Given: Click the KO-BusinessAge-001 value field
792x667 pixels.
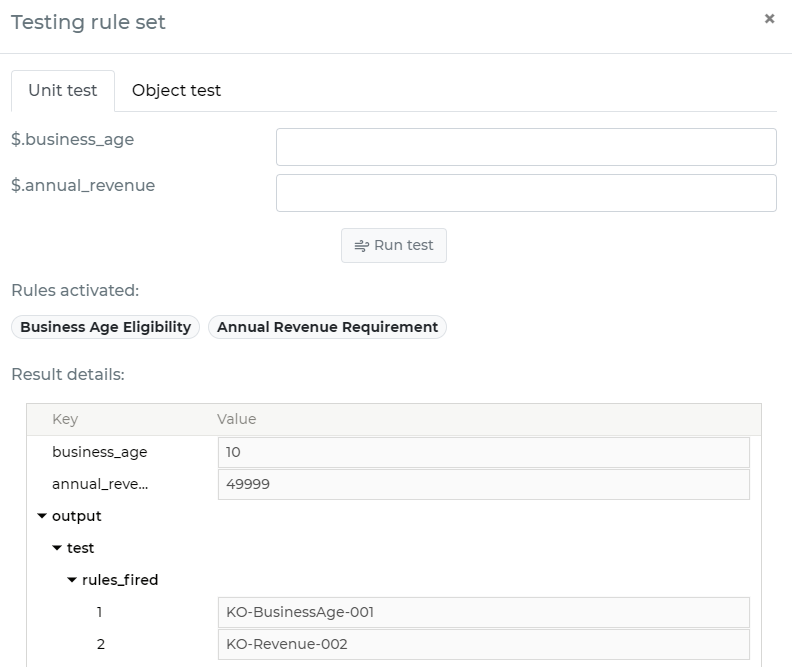Looking at the screenshot, I should [483, 612].
